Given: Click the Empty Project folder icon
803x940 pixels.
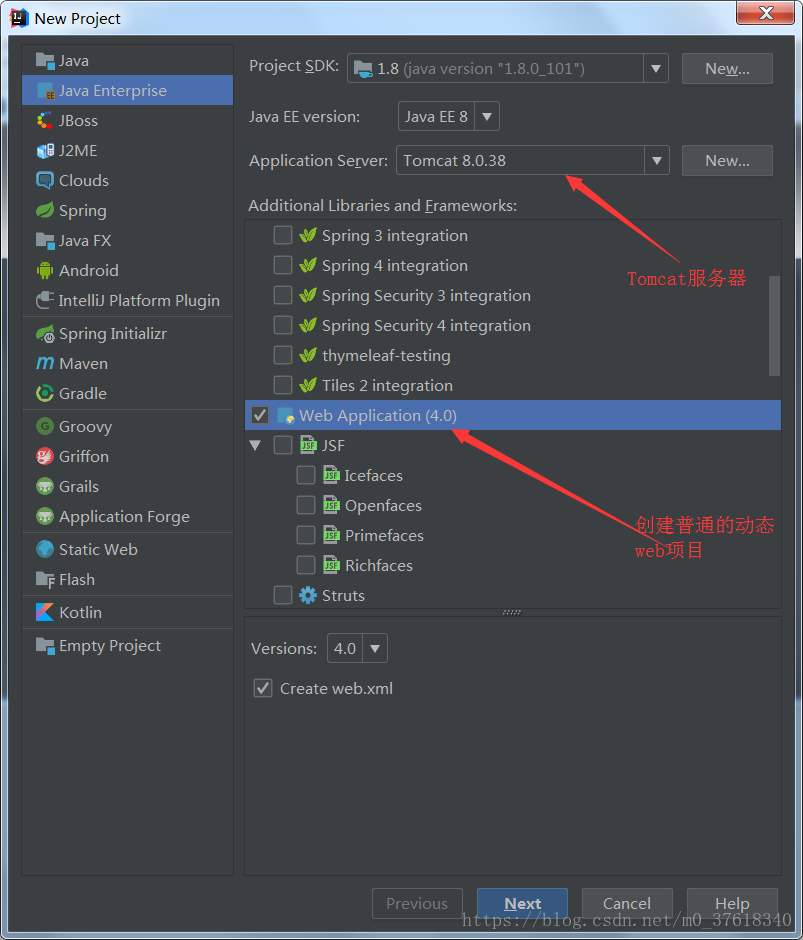Looking at the screenshot, I should (x=45, y=646).
